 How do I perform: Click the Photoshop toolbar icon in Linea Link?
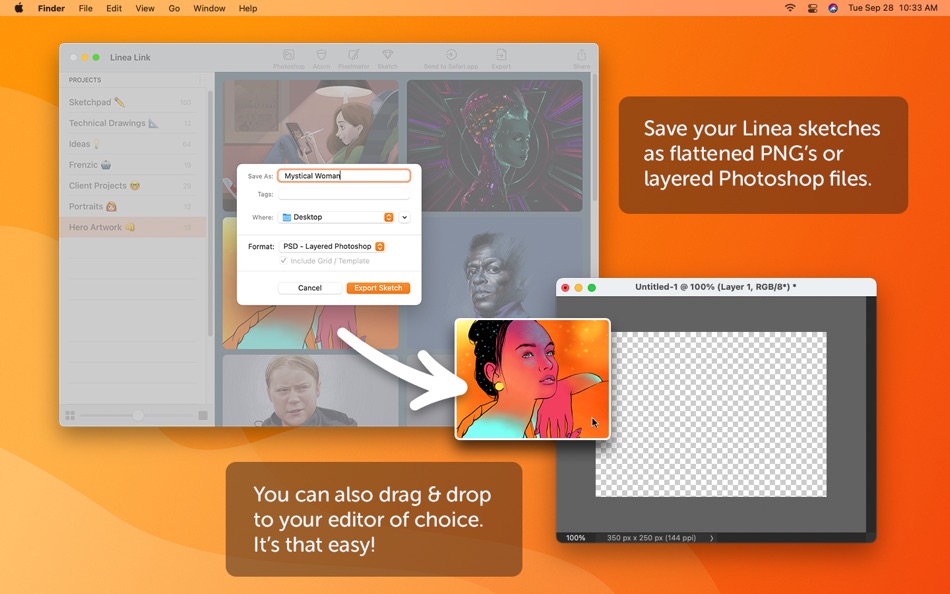[x=288, y=58]
